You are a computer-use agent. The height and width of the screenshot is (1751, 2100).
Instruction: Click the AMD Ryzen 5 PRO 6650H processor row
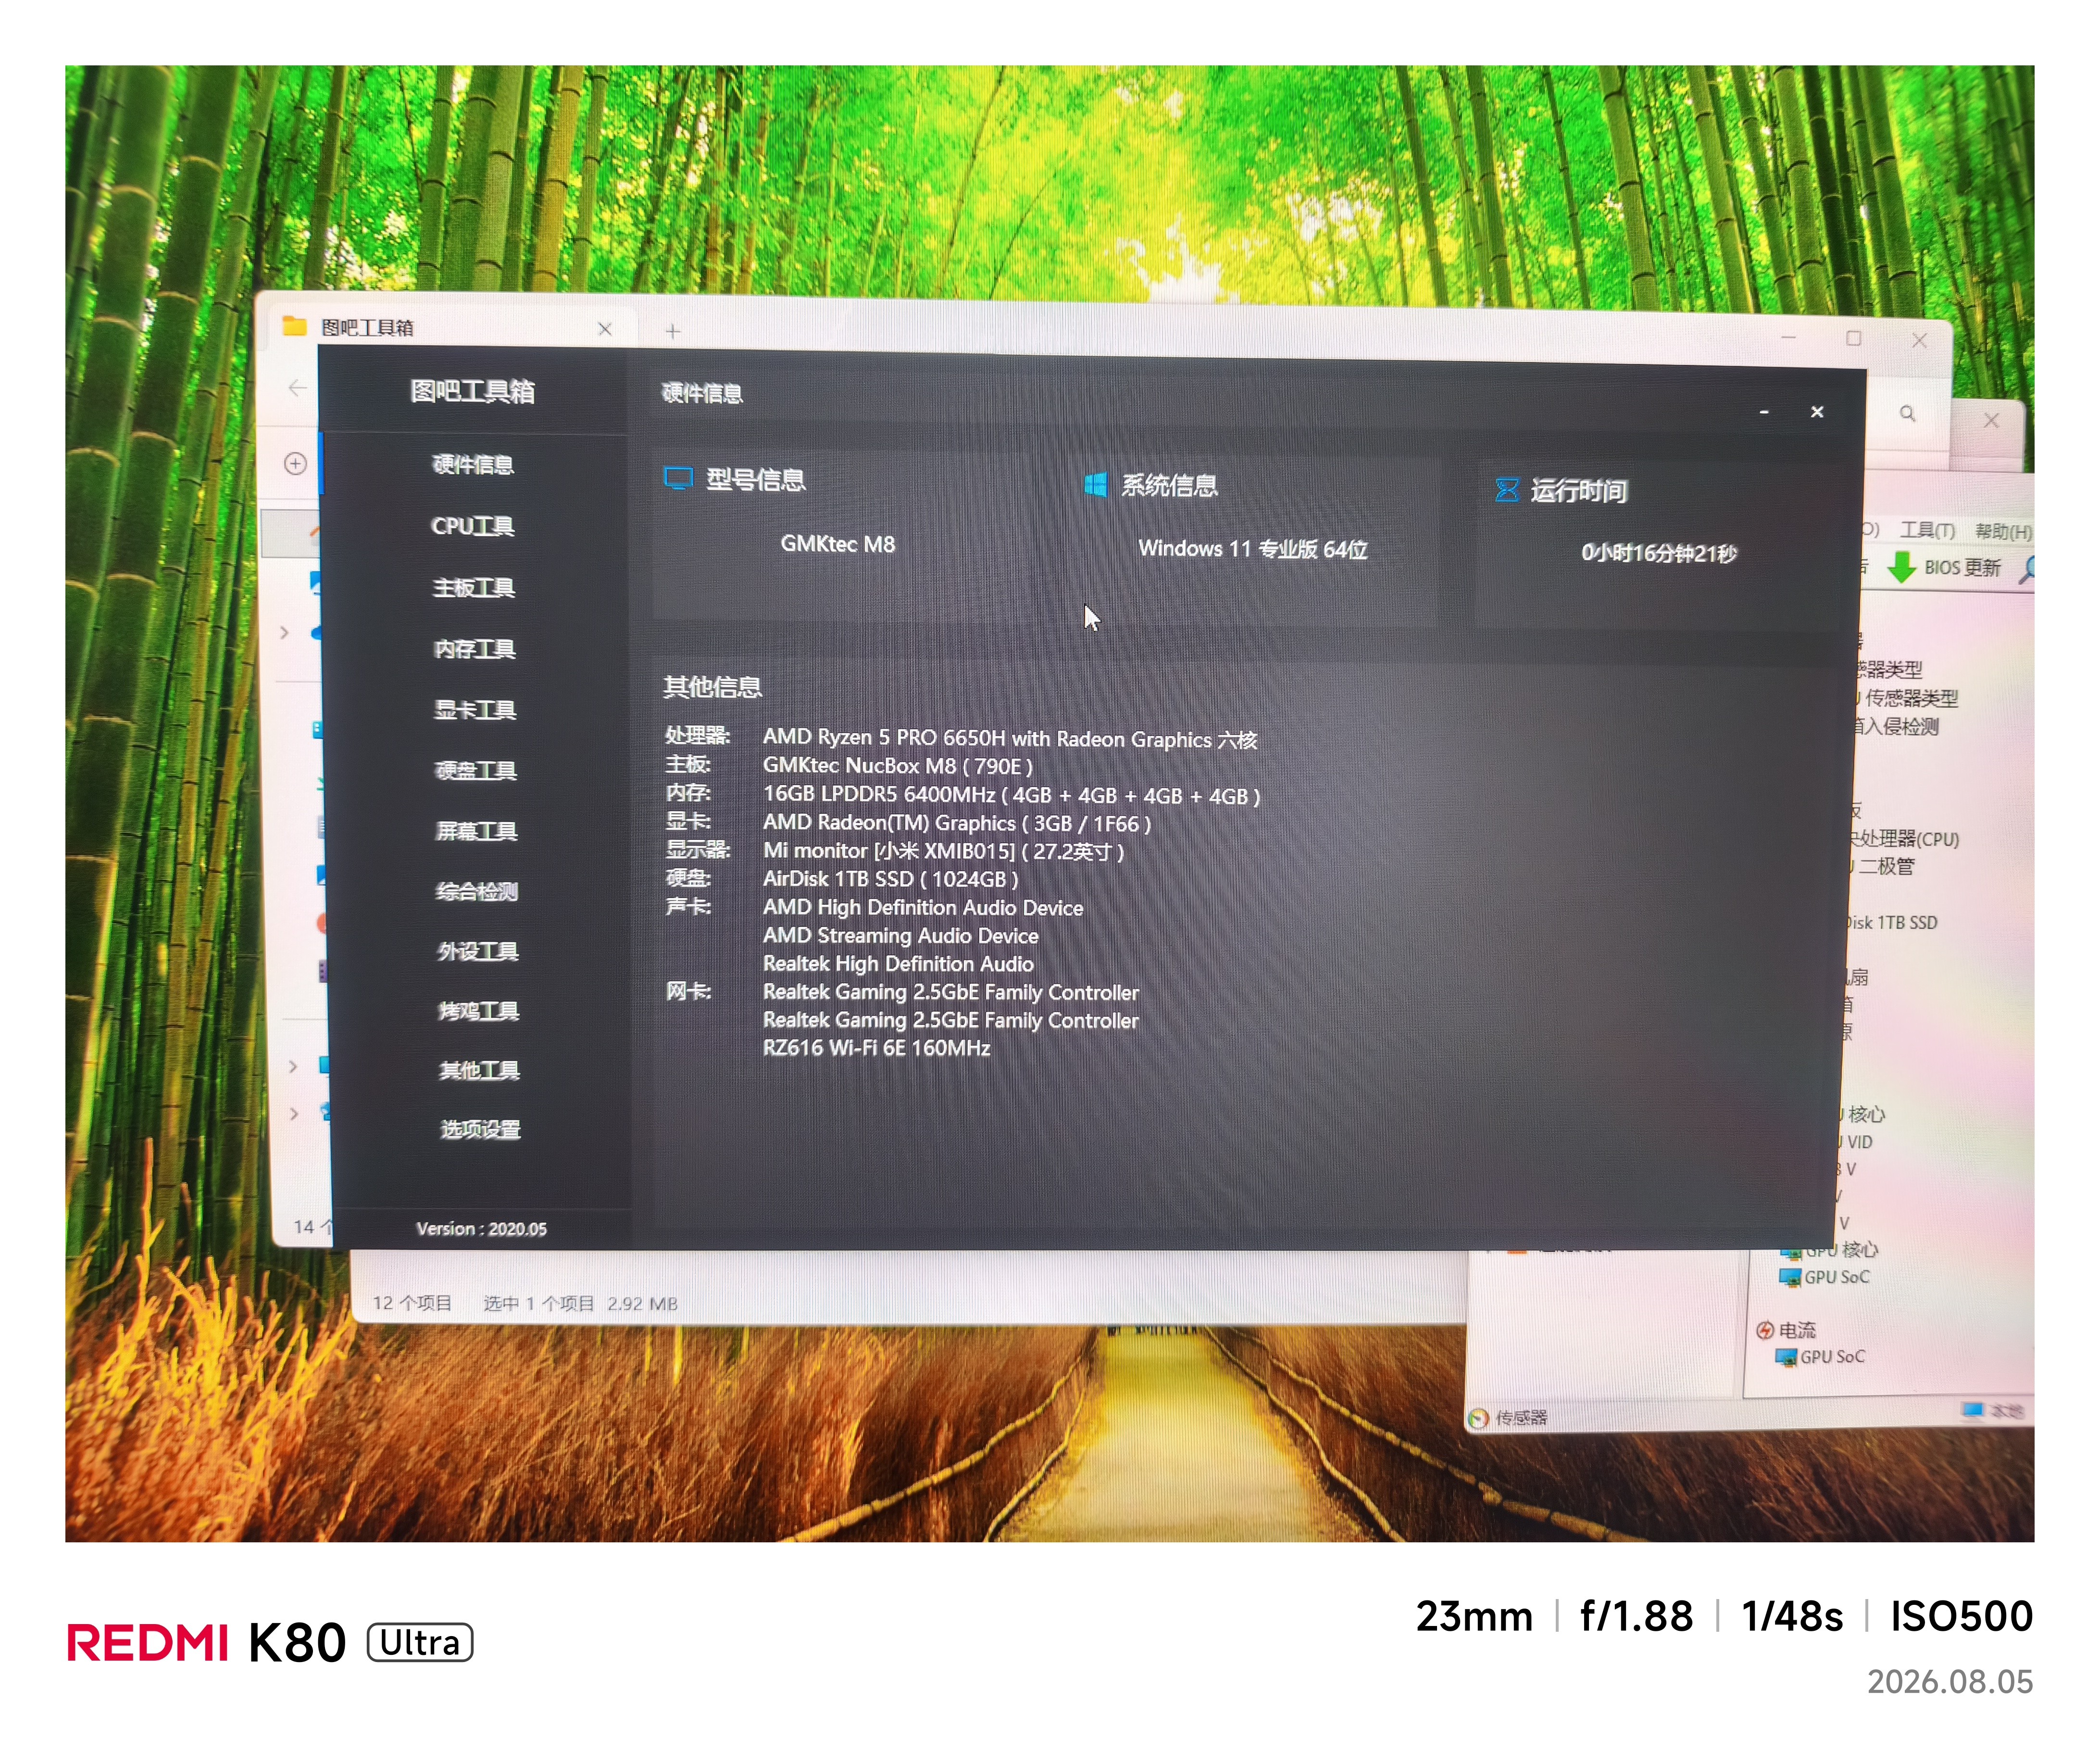click(x=1009, y=738)
